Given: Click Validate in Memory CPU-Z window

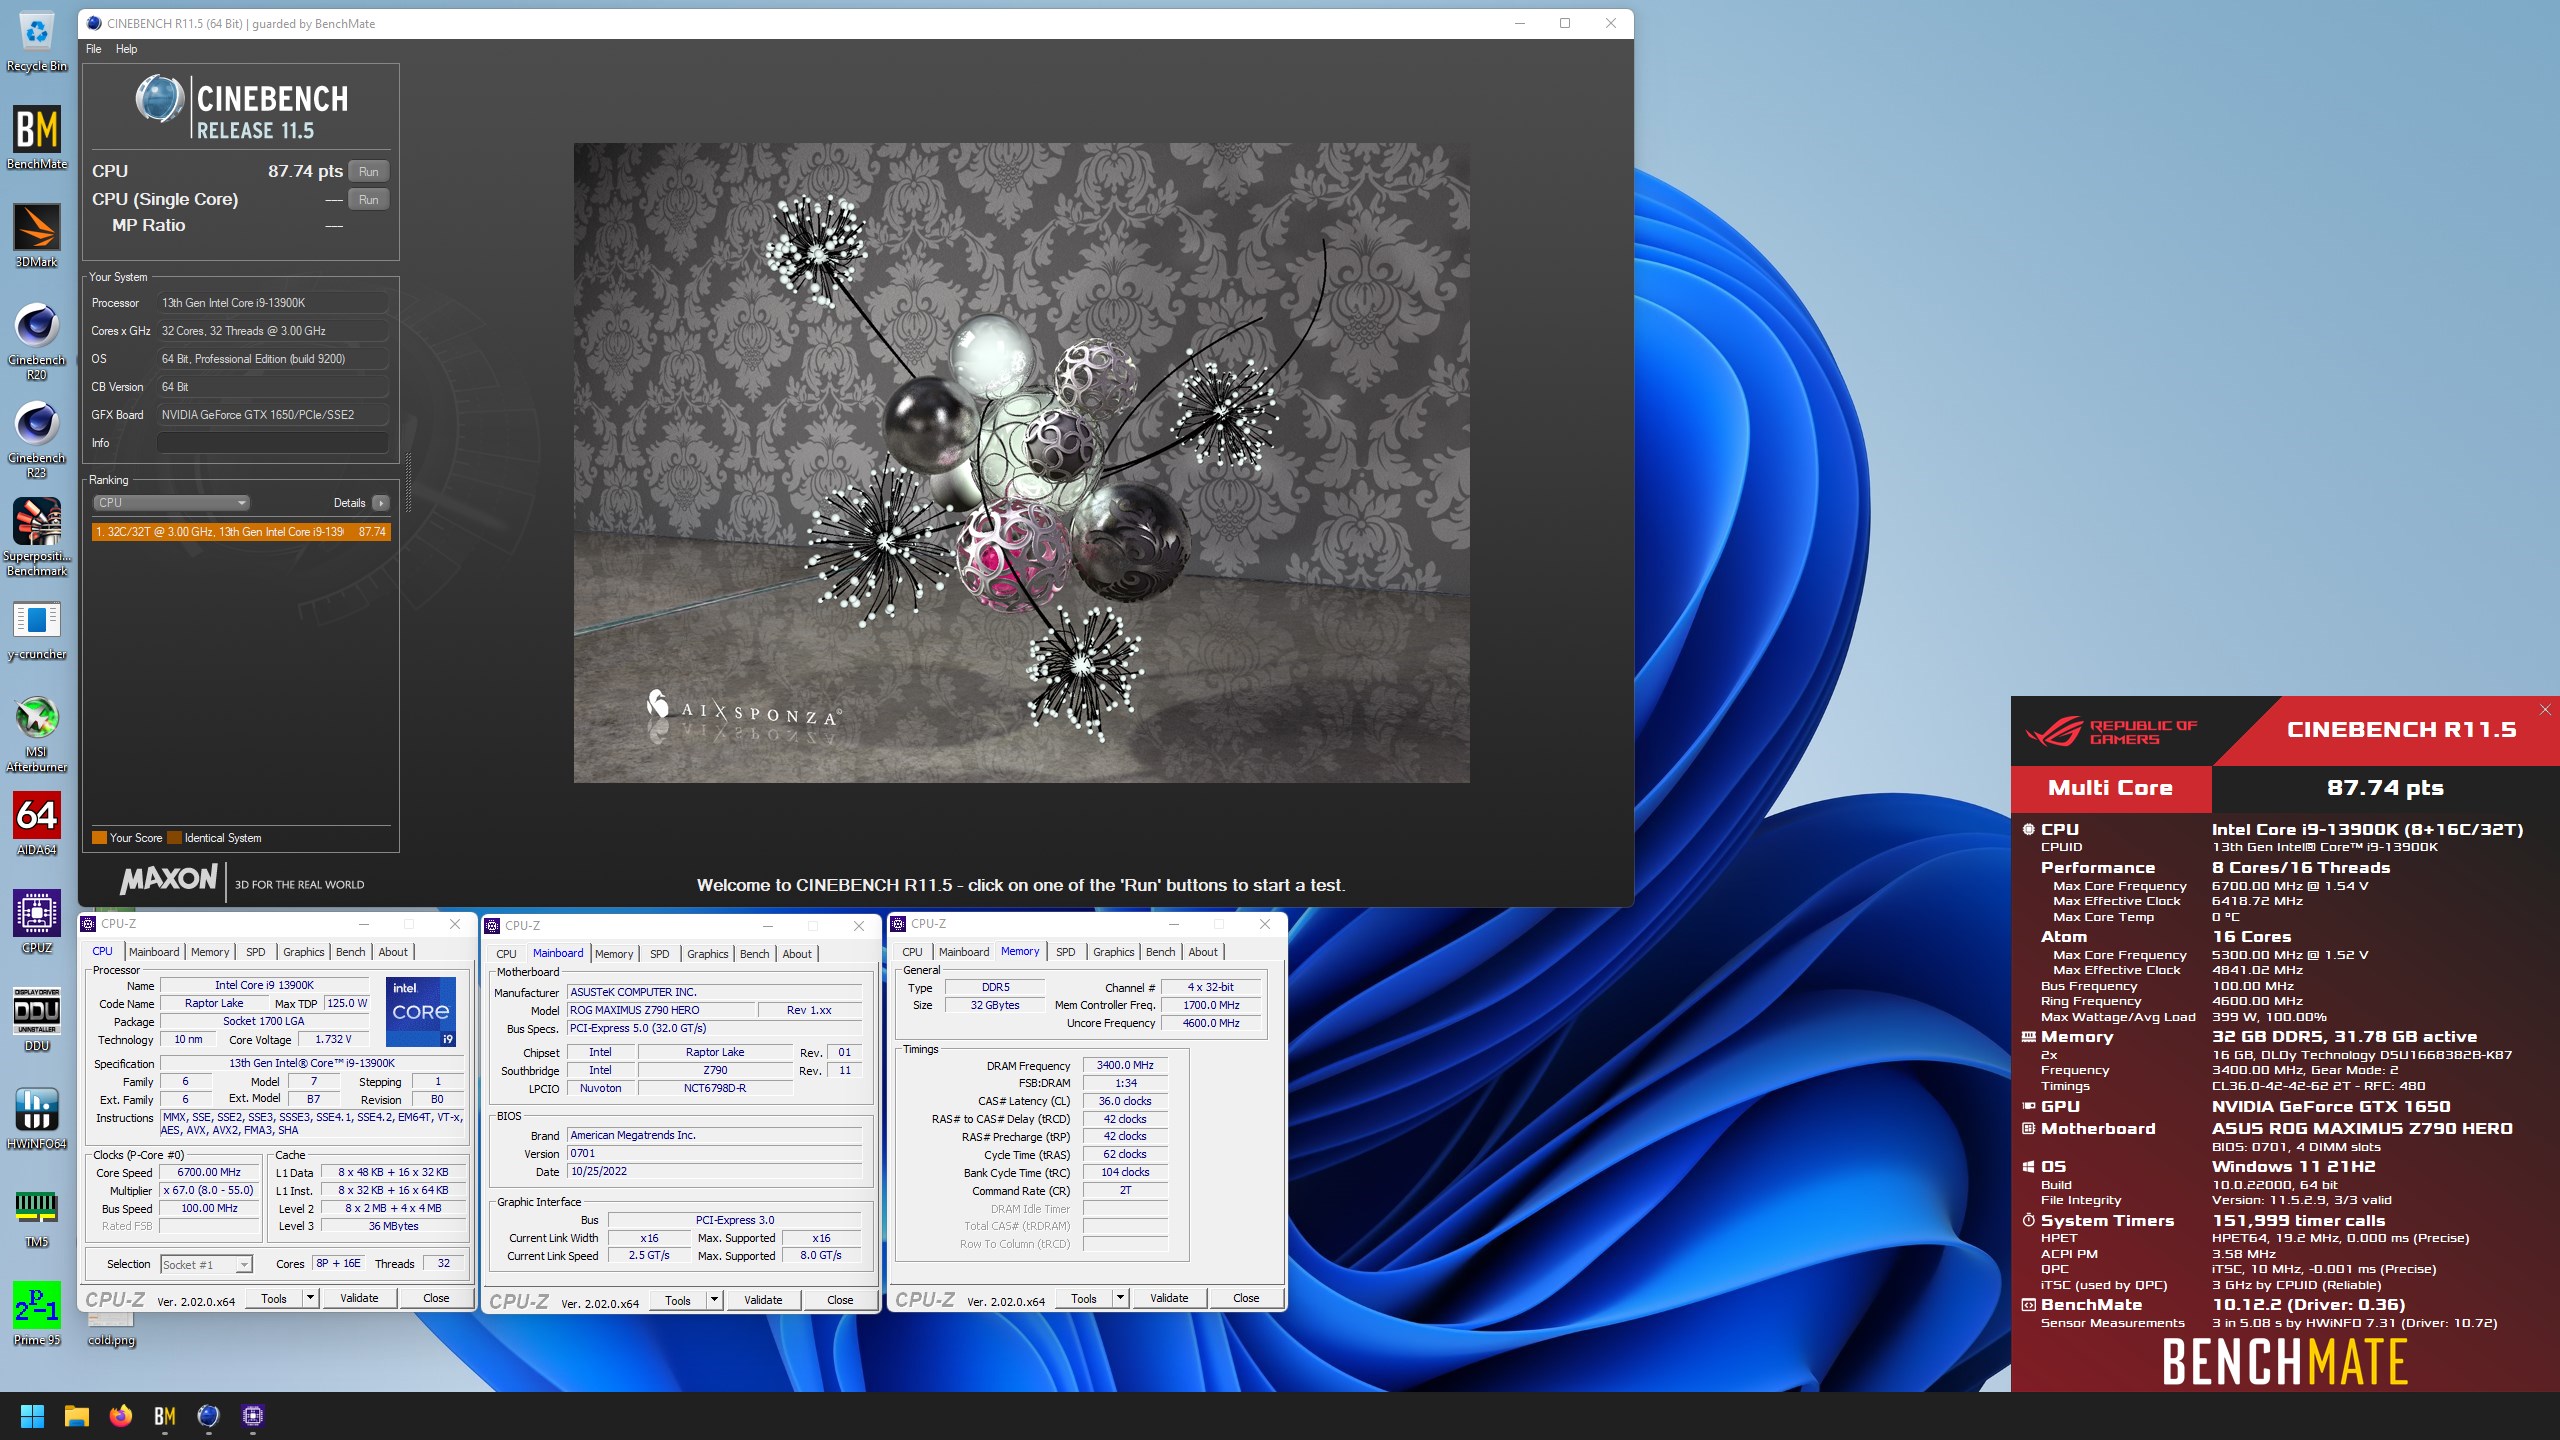Looking at the screenshot, I should (x=1169, y=1298).
